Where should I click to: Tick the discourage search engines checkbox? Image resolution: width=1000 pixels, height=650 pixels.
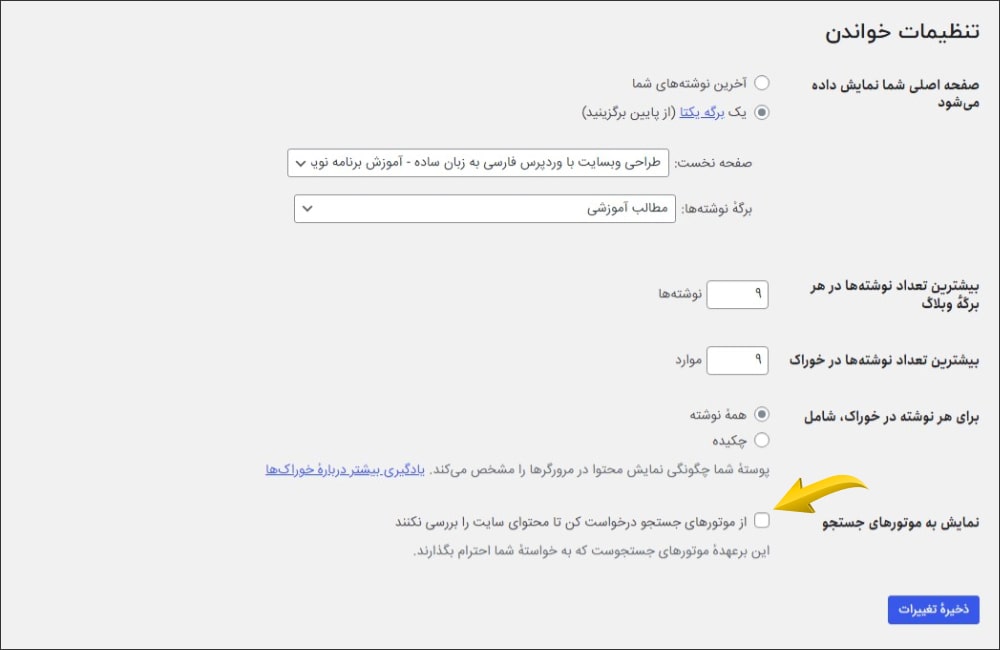tap(761, 521)
